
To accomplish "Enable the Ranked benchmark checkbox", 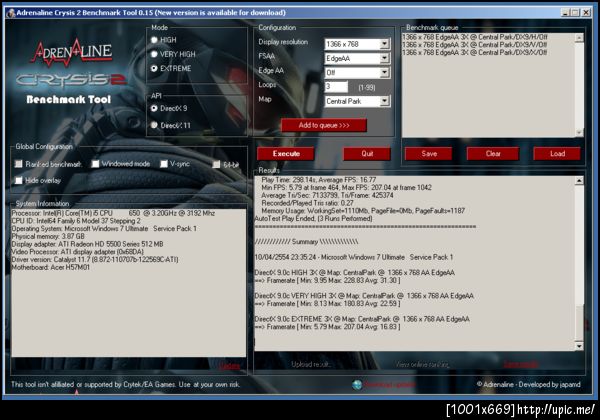I will (18, 164).
